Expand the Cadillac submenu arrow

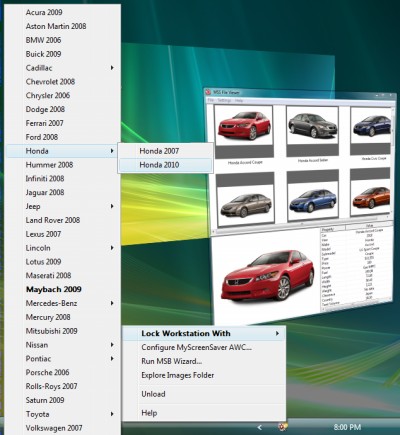point(112,68)
